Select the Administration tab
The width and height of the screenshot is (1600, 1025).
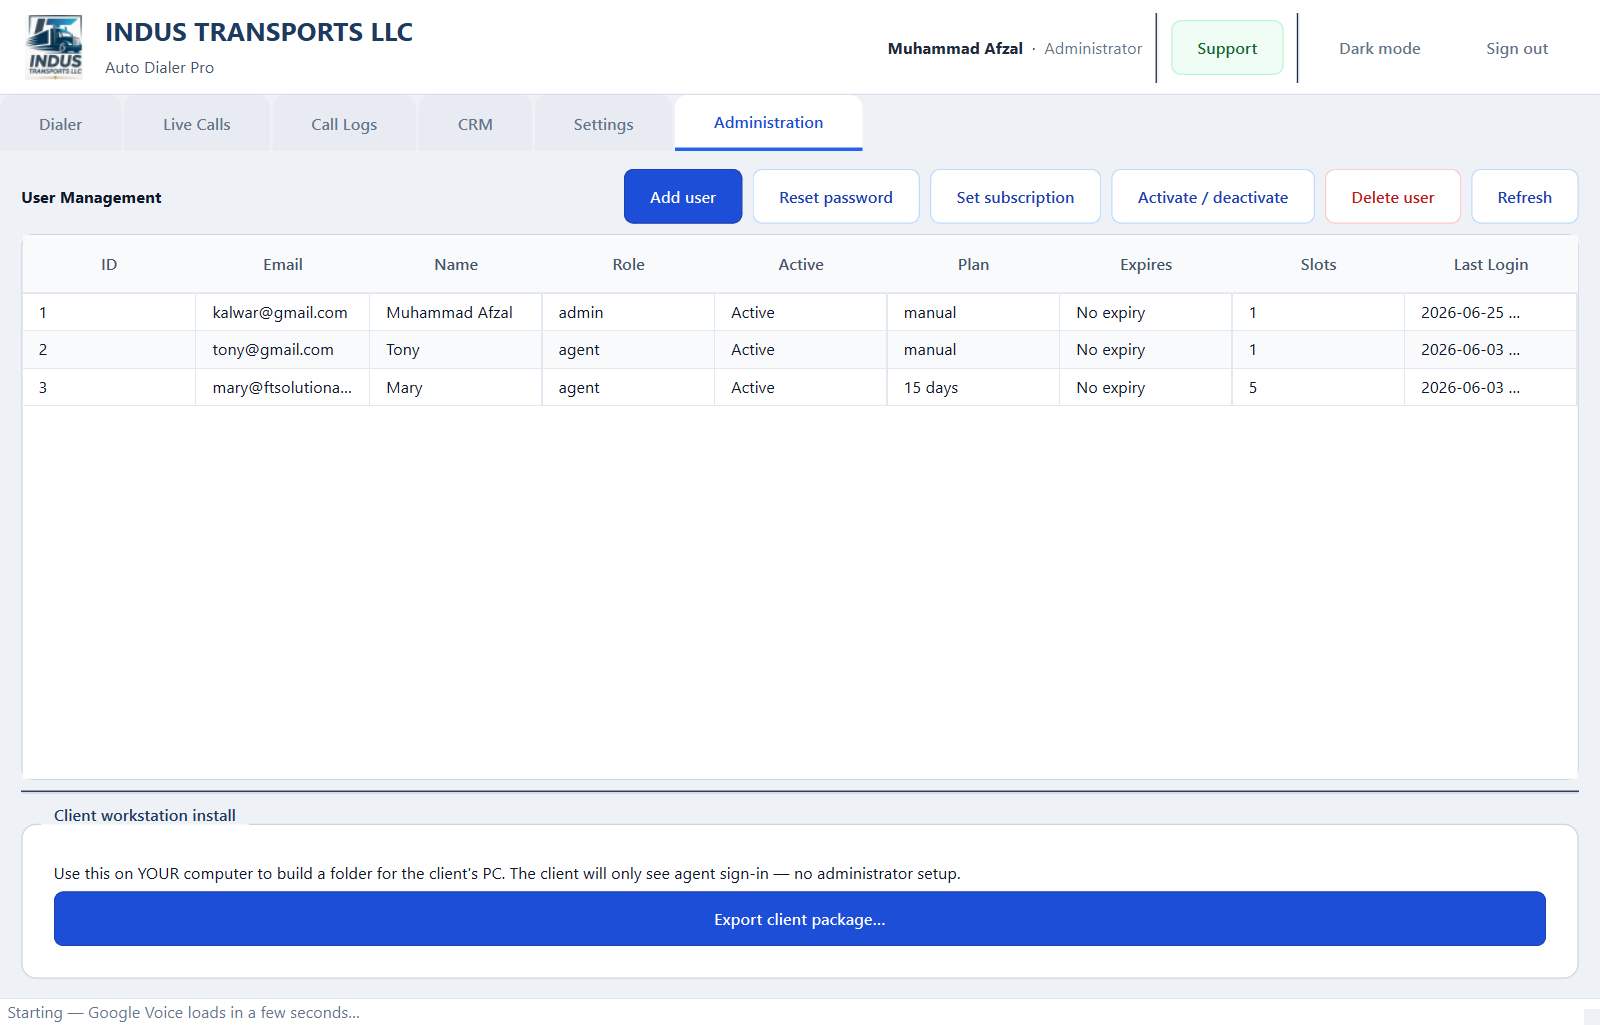[768, 123]
